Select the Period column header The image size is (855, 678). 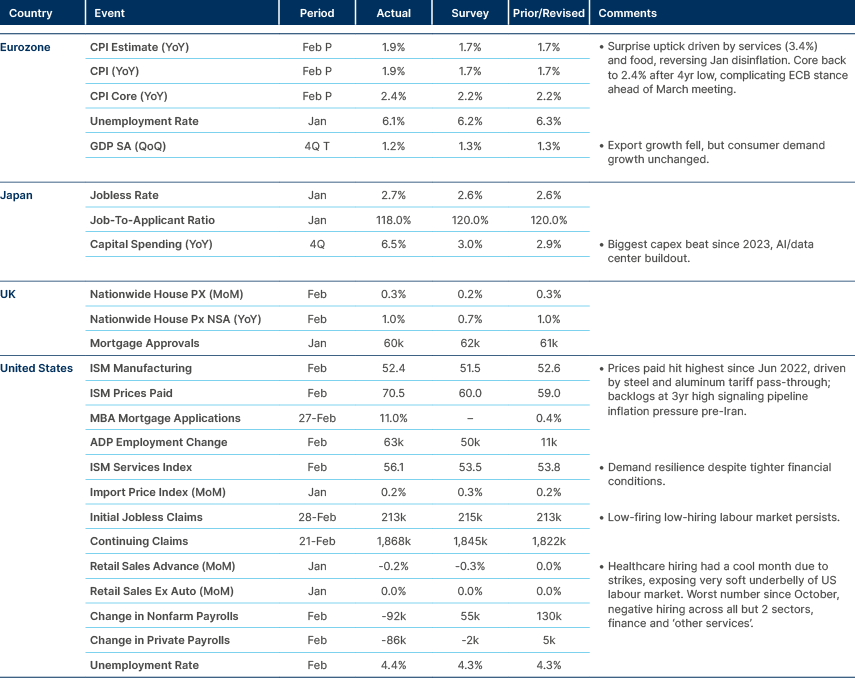tap(317, 13)
